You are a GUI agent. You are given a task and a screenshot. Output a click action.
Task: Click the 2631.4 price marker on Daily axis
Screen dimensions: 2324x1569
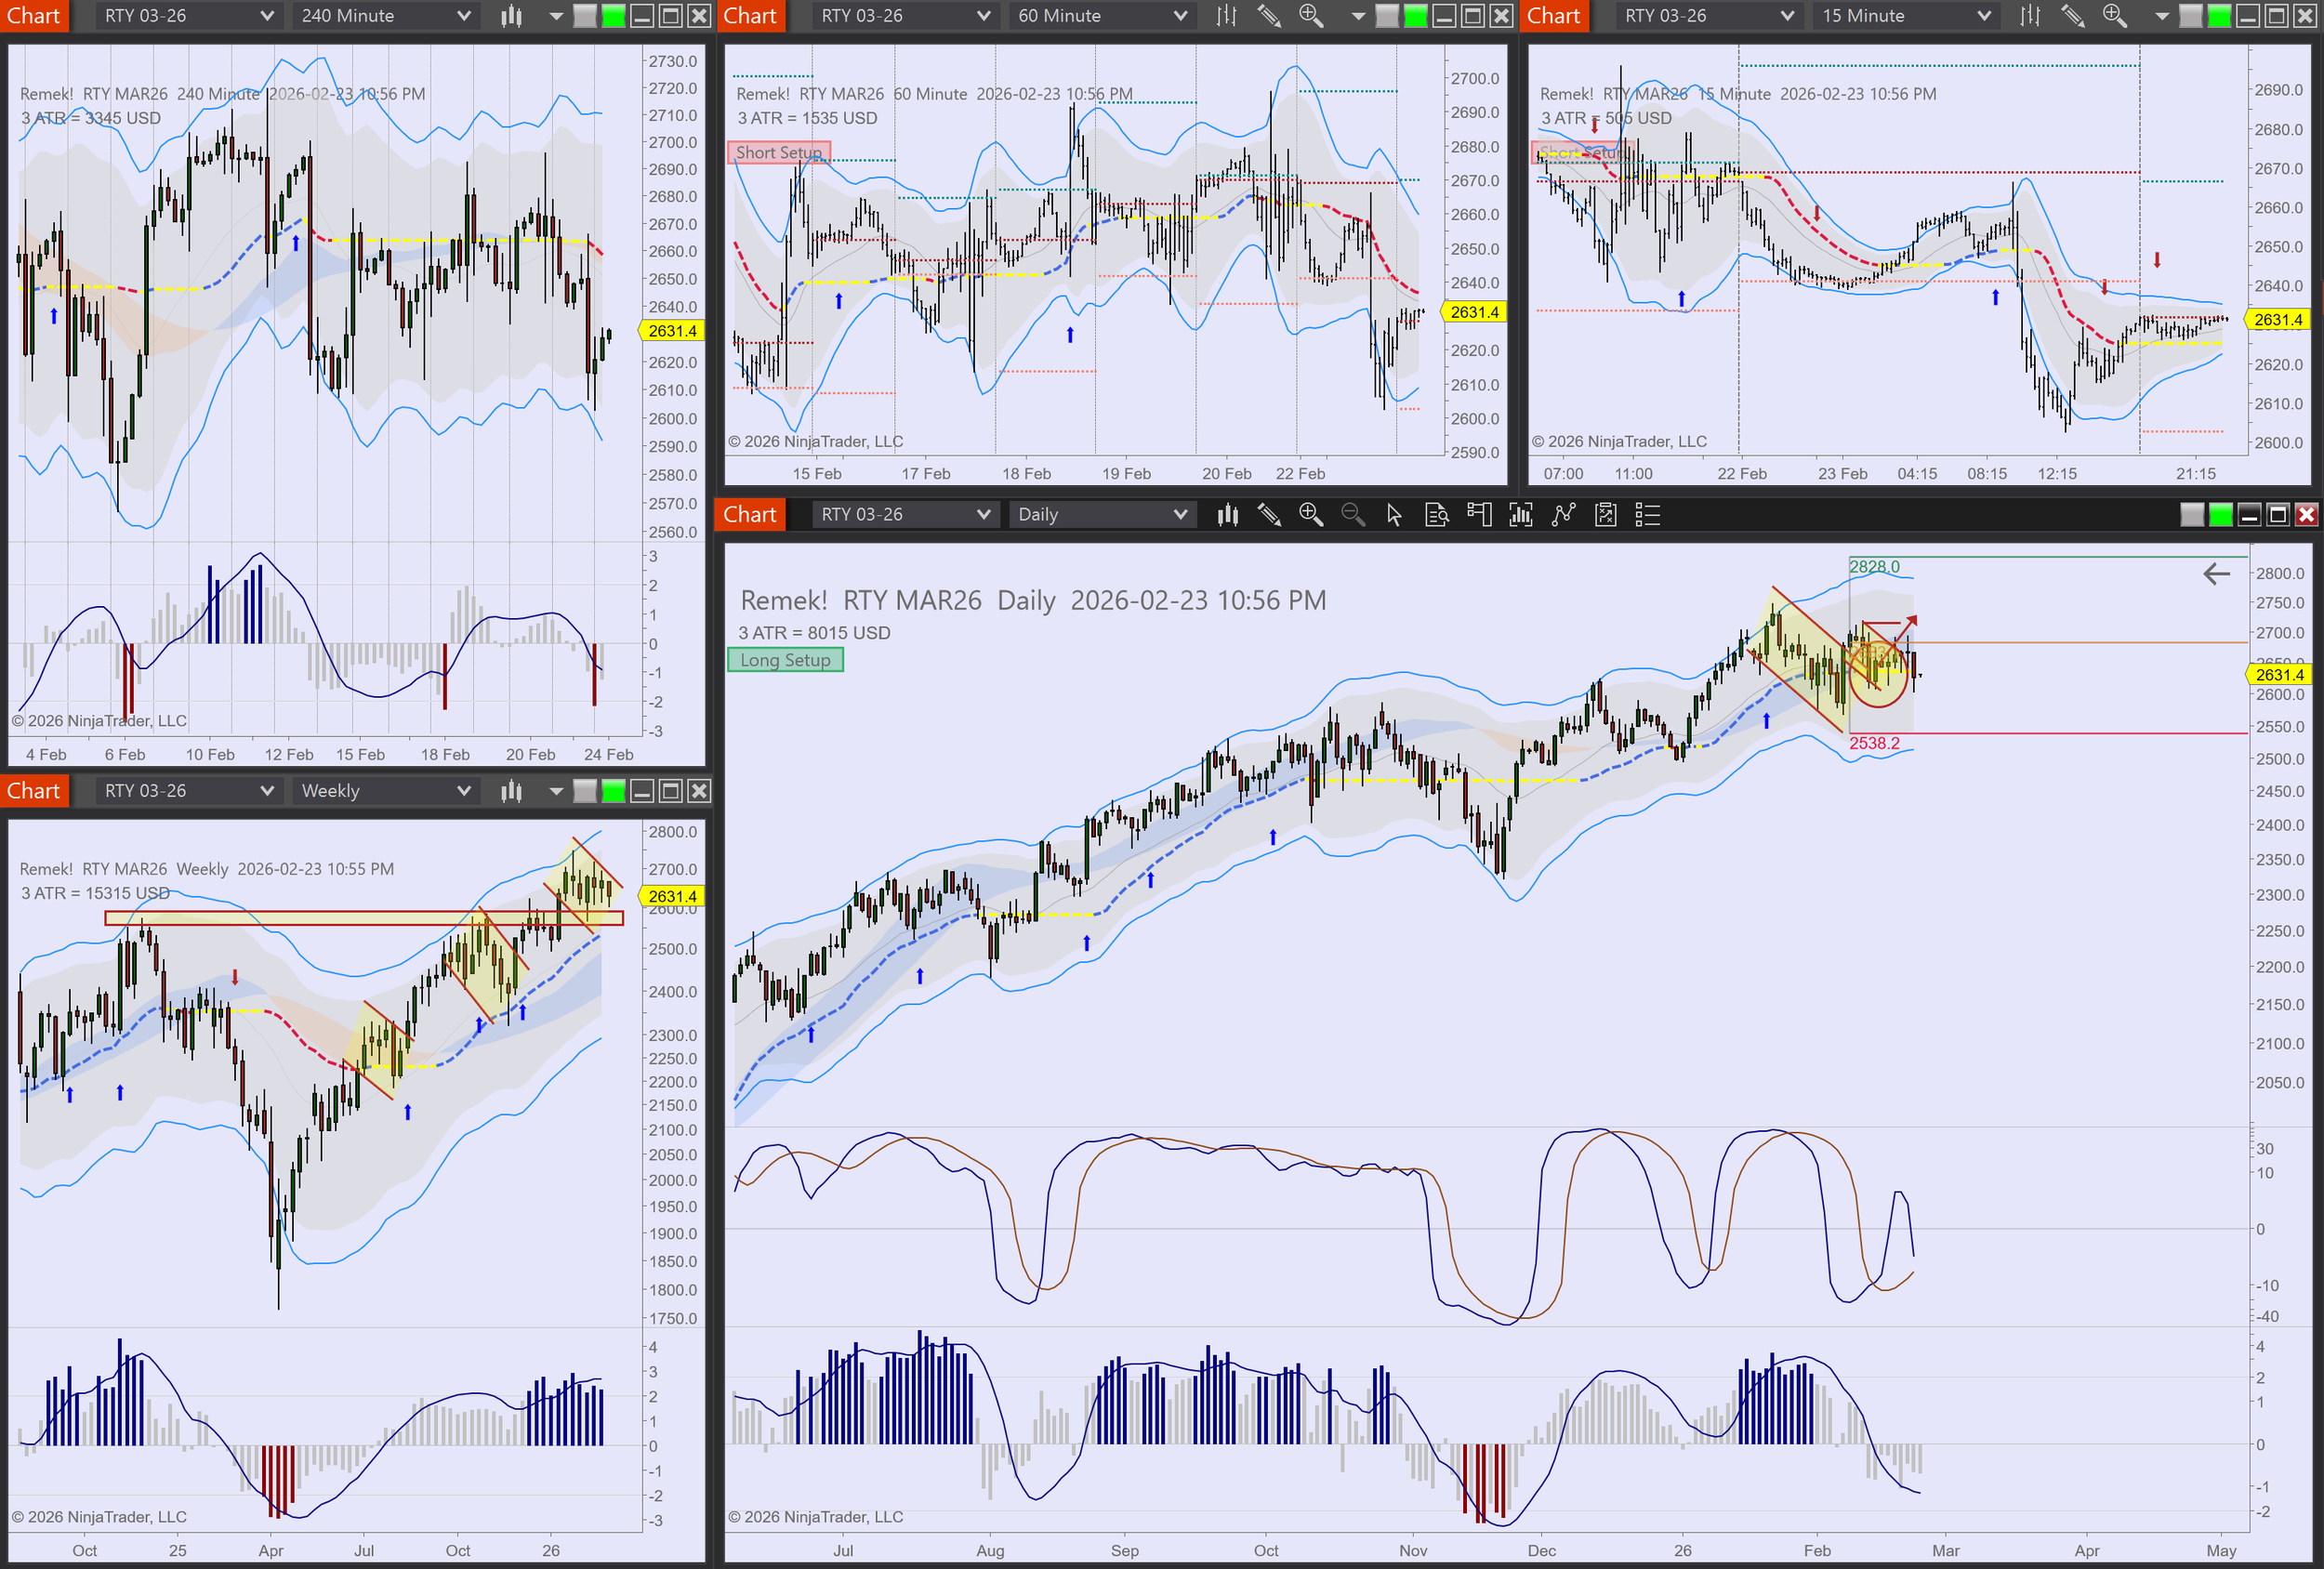pos(2279,674)
